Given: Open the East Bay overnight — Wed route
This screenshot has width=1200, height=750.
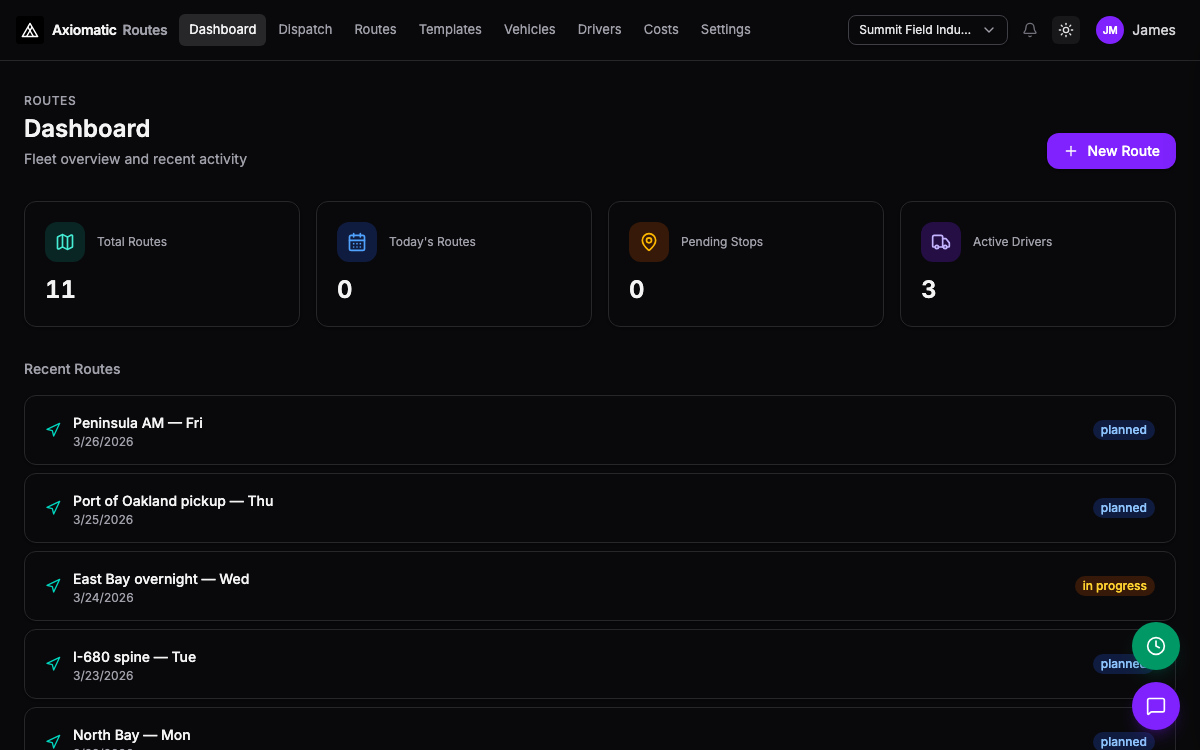Looking at the screenshot, I should tap(600, 586).
